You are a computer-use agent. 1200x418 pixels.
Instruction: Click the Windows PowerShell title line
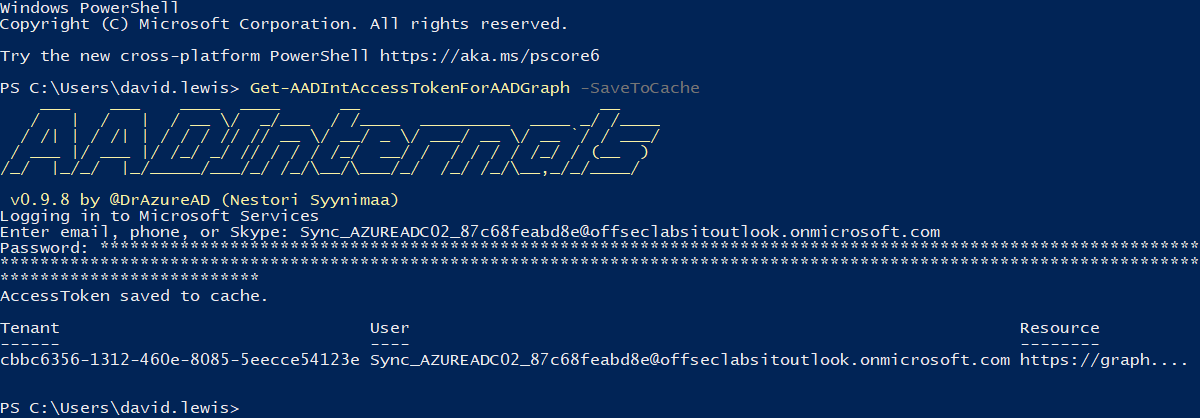coord(90,8)
